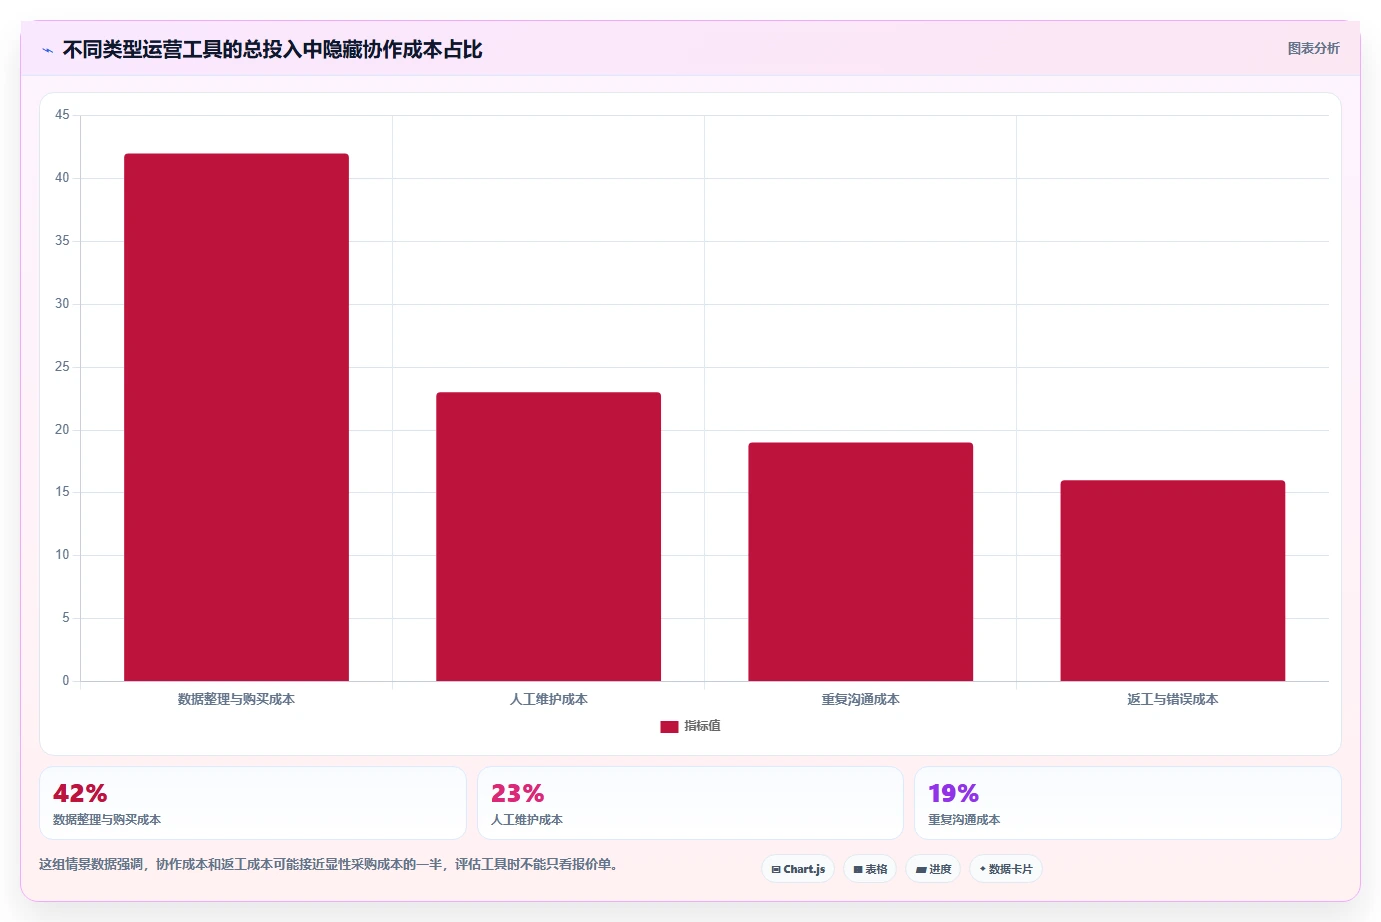Click the y-axis value 45
The image size is (1381, 922).
[62, 115]
